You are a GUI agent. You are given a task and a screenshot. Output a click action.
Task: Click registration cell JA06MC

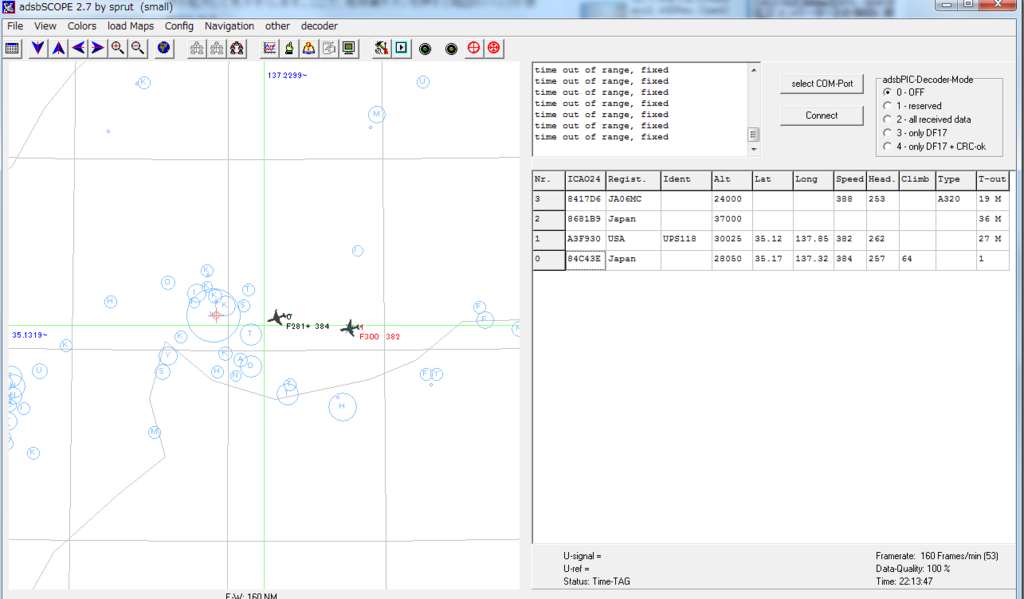[633, 199]
